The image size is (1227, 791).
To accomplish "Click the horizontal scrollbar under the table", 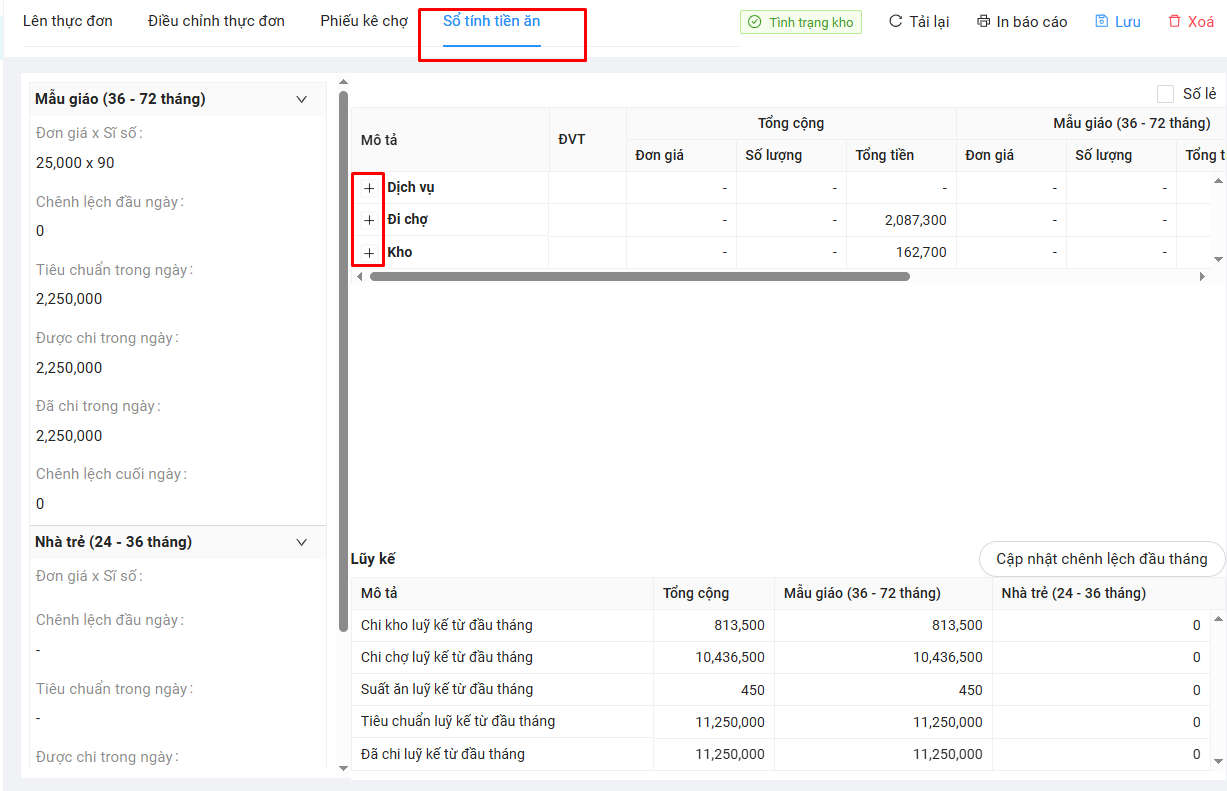I will [640, 277].
